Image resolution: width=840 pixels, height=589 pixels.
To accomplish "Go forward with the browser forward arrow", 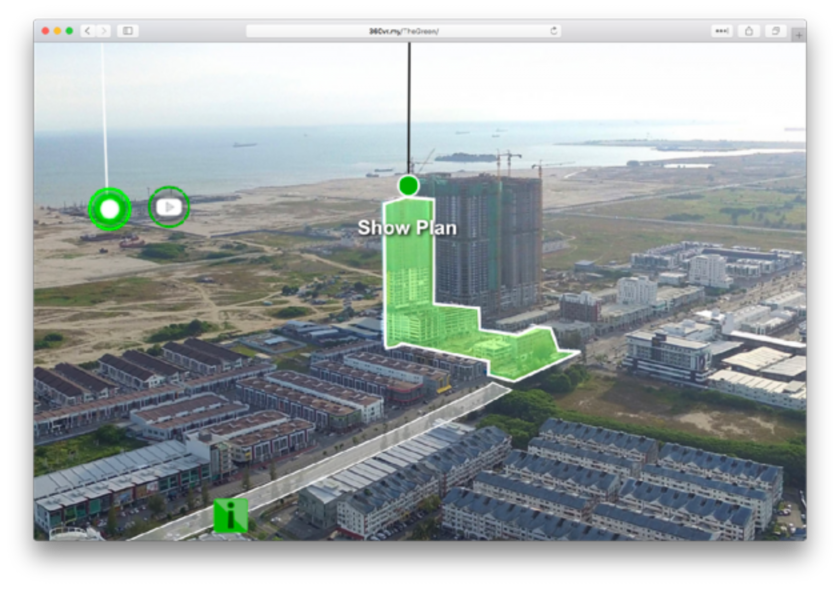I will click(x=103, y=31).
